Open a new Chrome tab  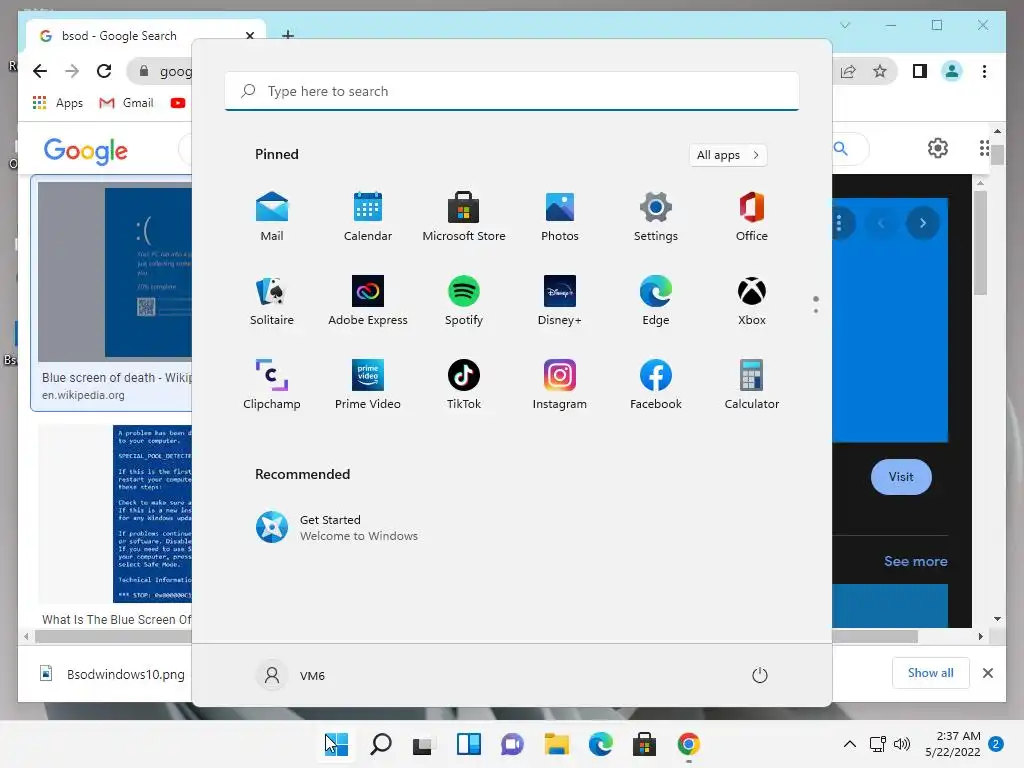pos(288,35)
